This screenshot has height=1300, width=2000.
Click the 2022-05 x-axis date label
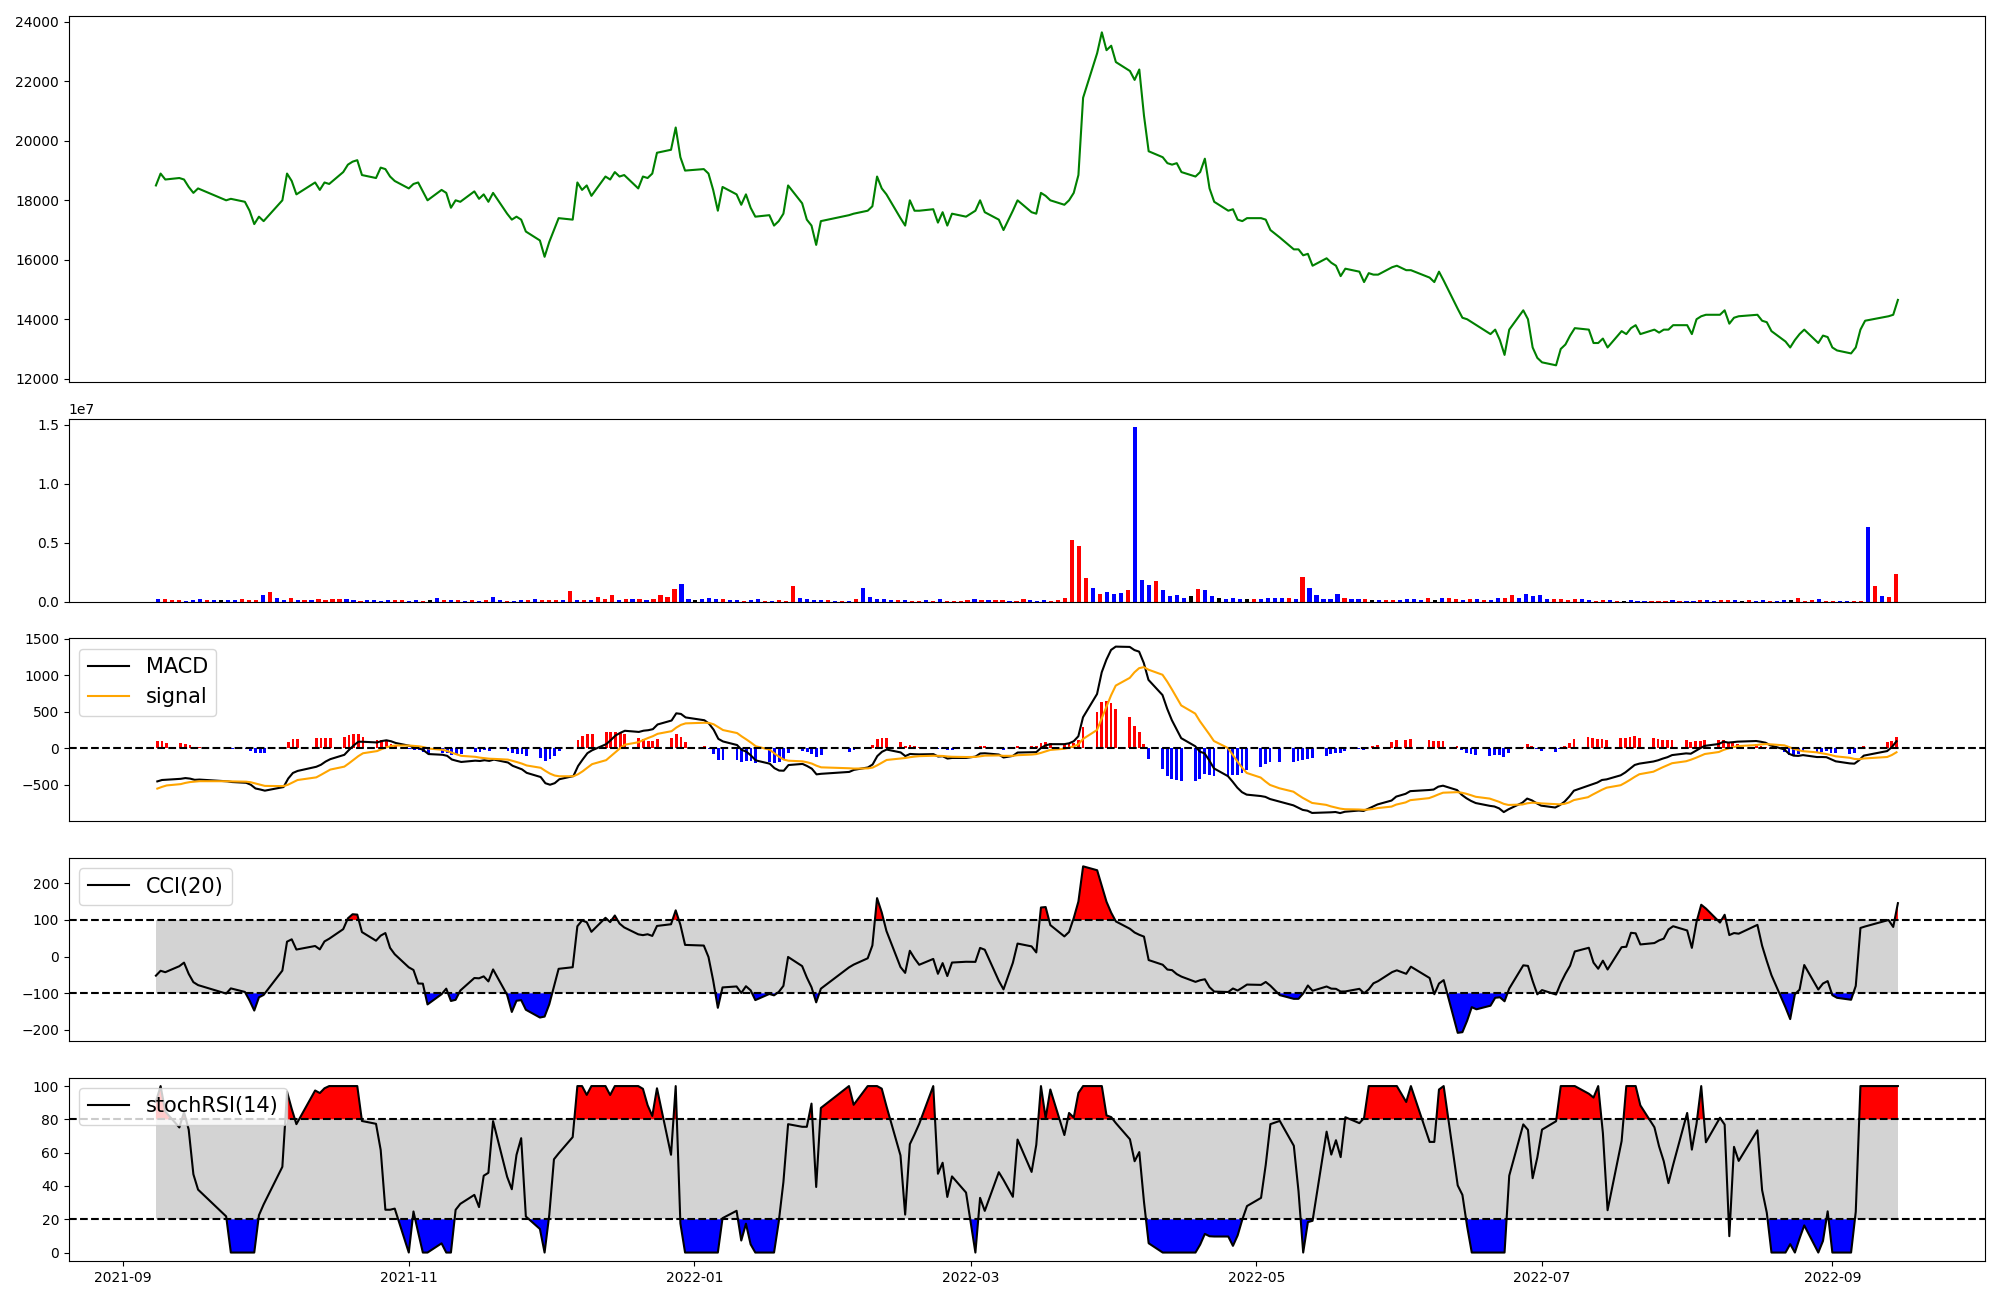point(1256,1277)
